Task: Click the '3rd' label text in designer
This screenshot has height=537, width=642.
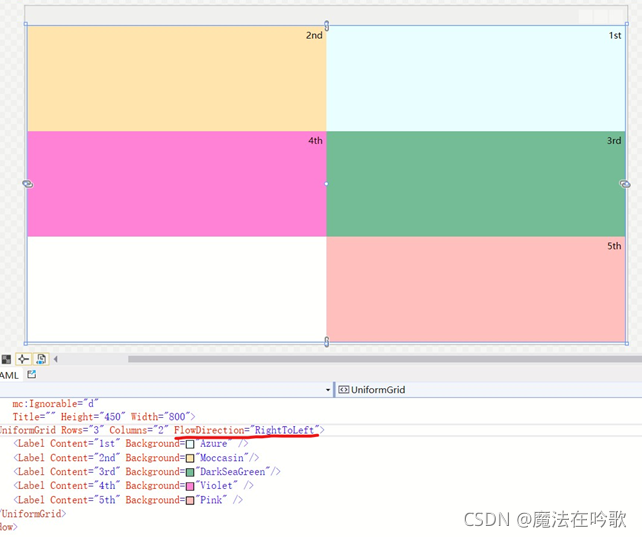Action: (x=614, y=141)
